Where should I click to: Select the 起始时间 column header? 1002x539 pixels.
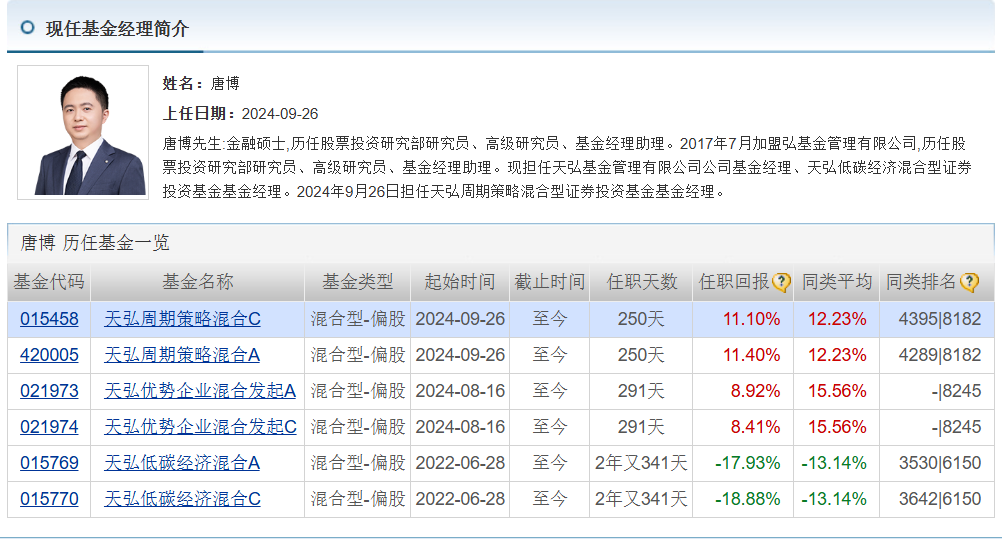pyautogui.click(x=460, y=282)
